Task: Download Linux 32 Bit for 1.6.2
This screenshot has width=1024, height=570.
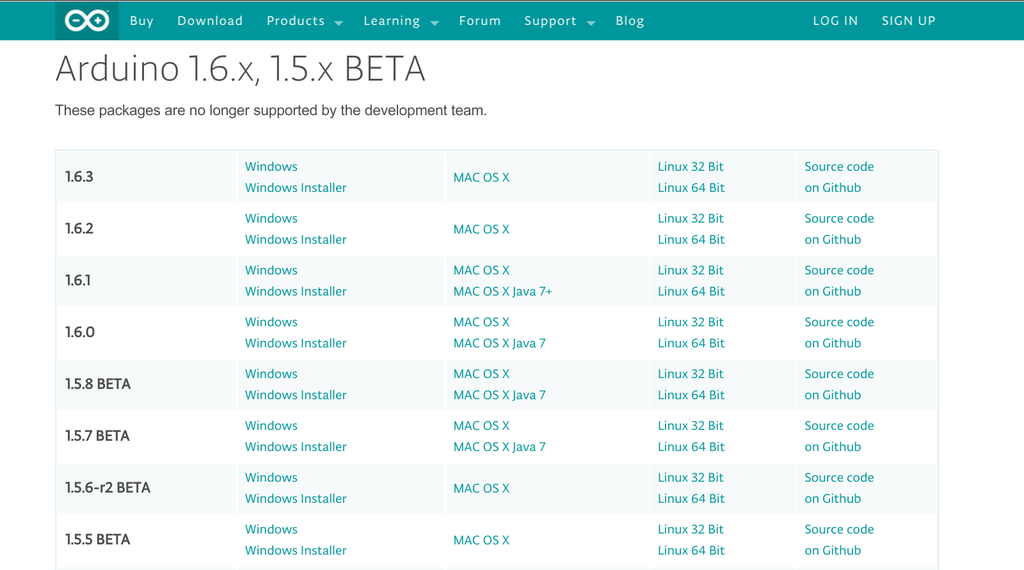Action: click(x=690, y=218)
